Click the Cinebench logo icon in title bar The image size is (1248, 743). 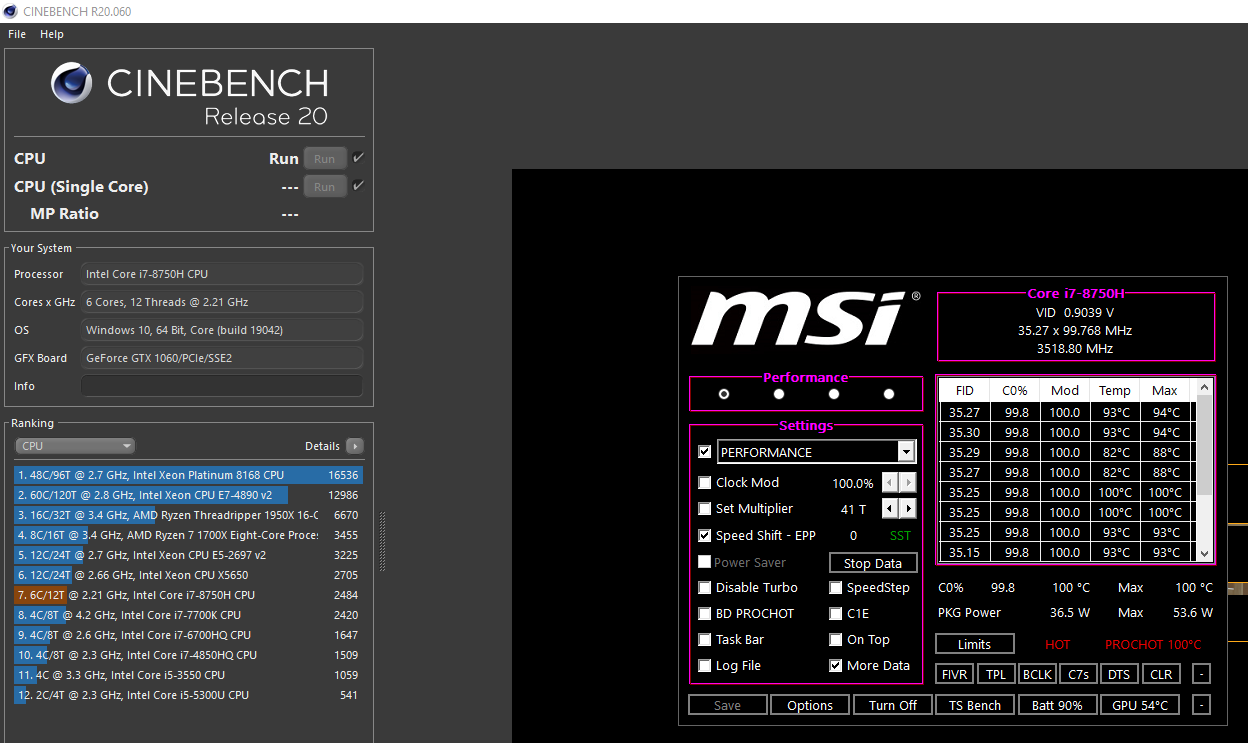(x=11, y=11)
